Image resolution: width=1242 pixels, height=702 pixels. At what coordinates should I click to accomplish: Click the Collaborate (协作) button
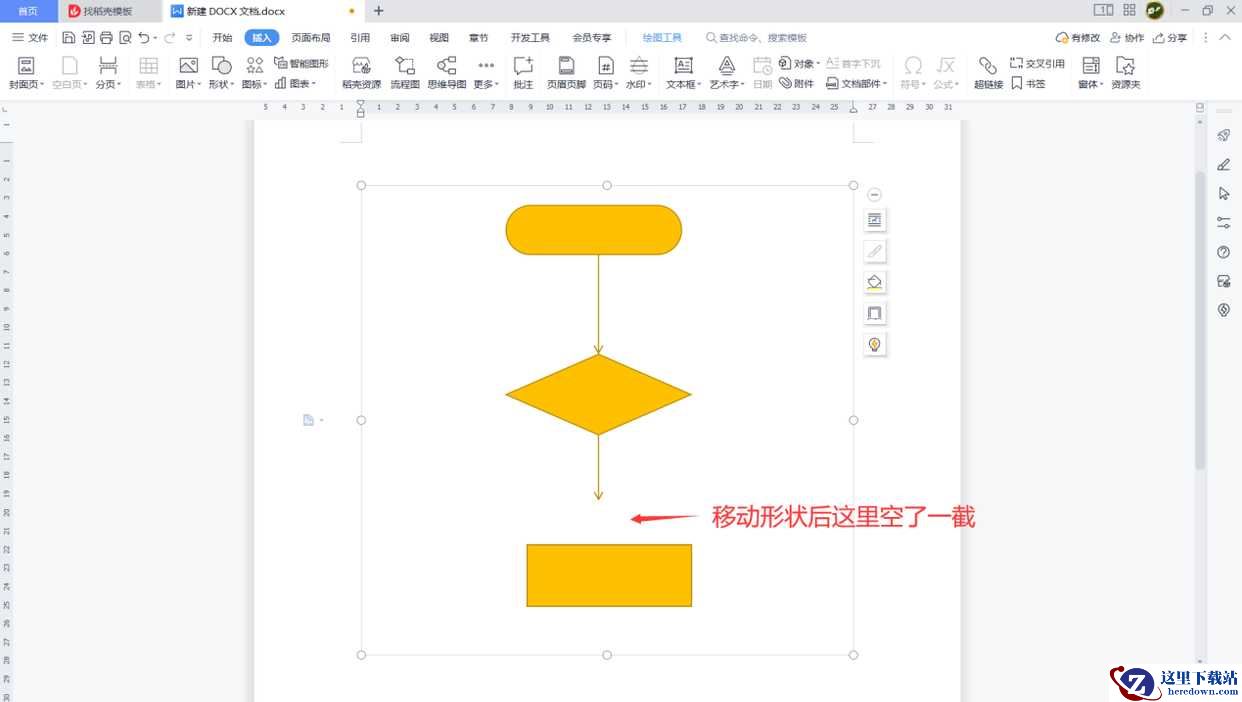1127,38
